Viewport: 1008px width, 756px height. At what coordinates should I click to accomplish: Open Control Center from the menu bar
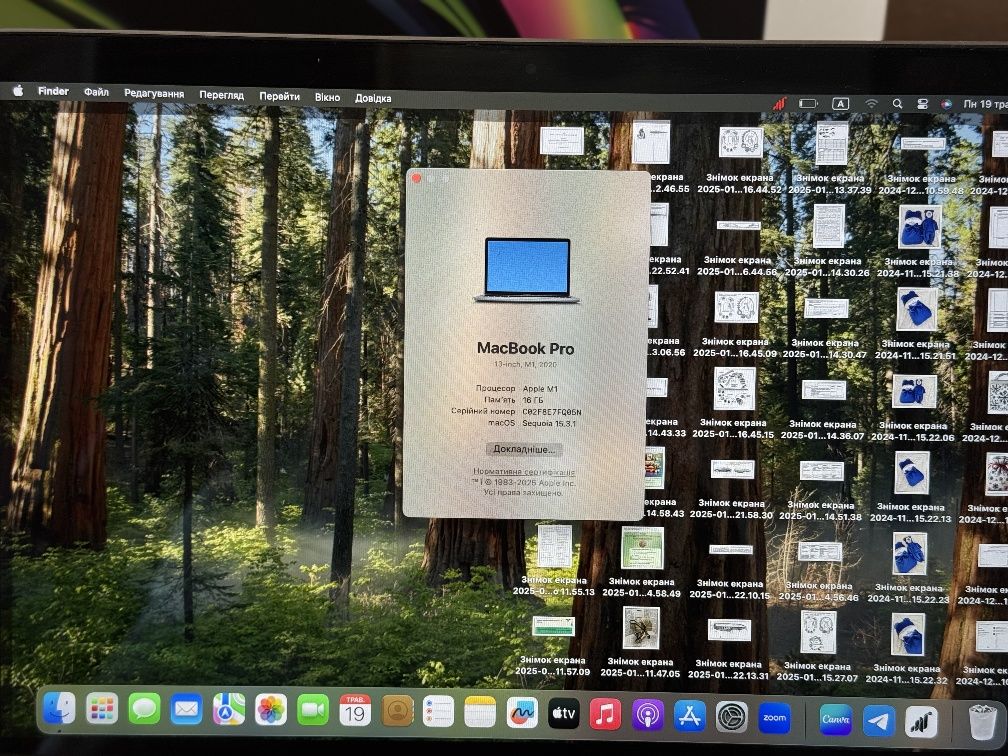coord(922,104)
